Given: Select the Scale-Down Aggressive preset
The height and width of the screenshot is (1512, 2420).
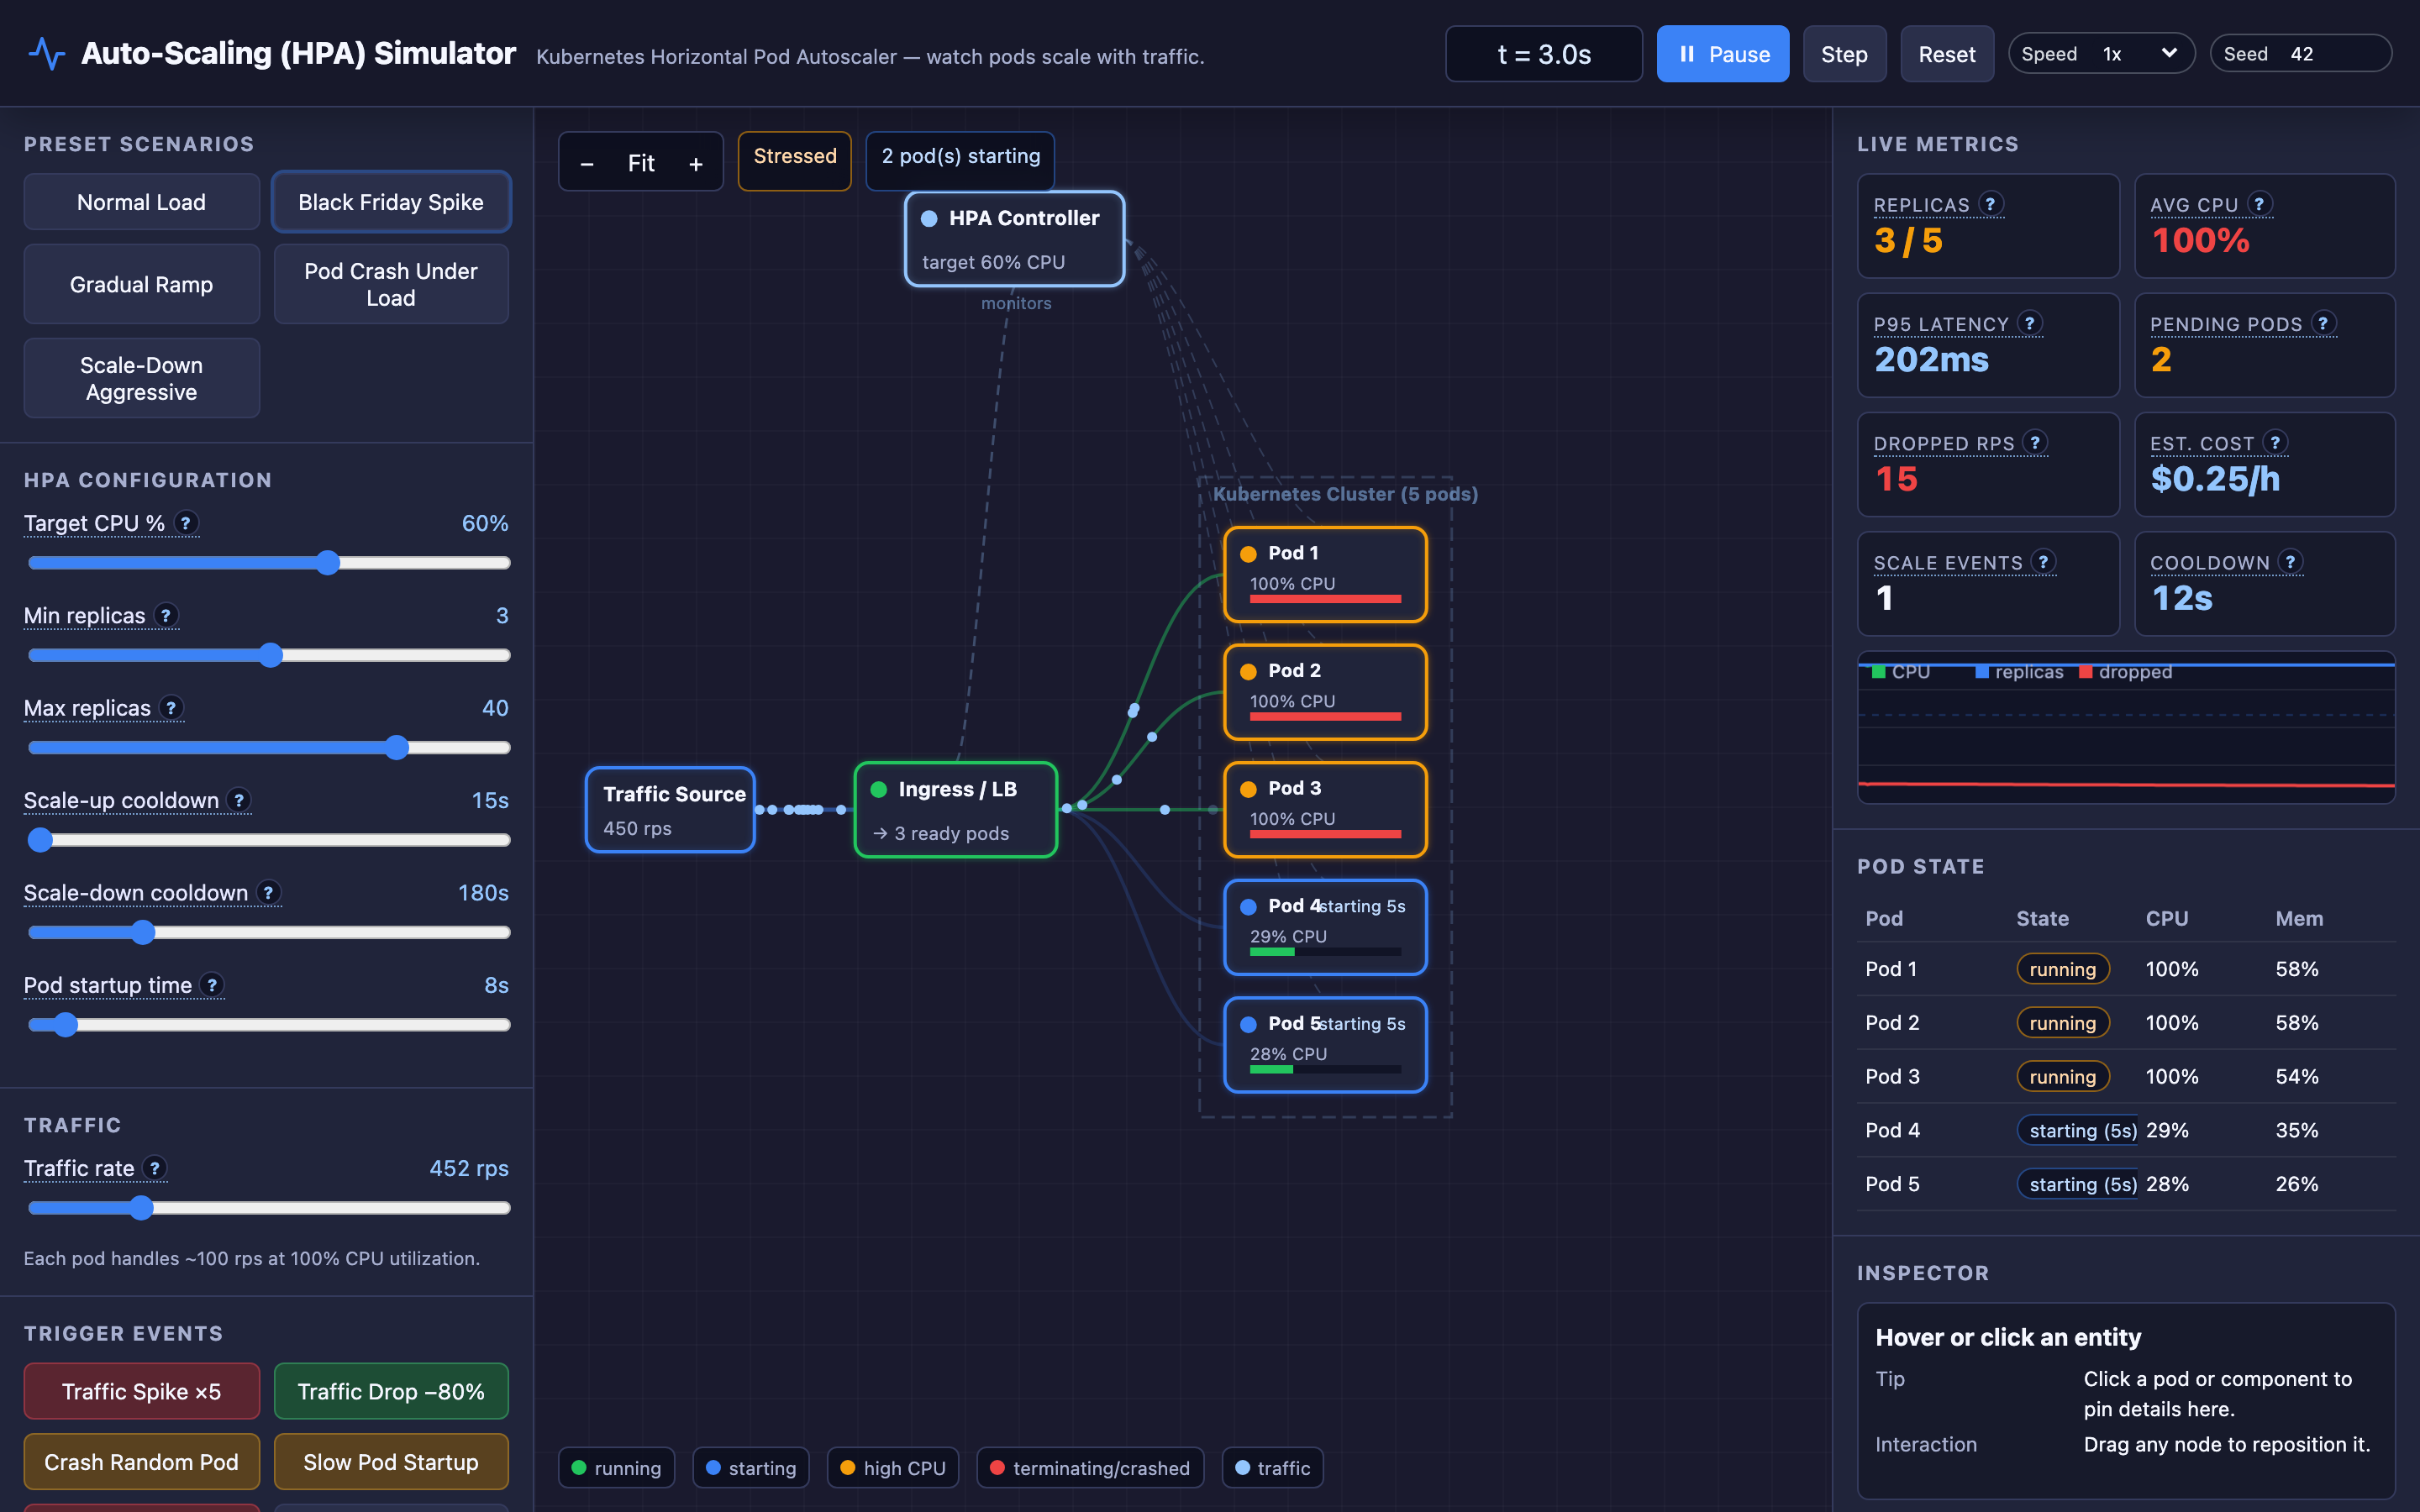Looking at the screenshot, I should pyautogui.click(x=141, y=378).
